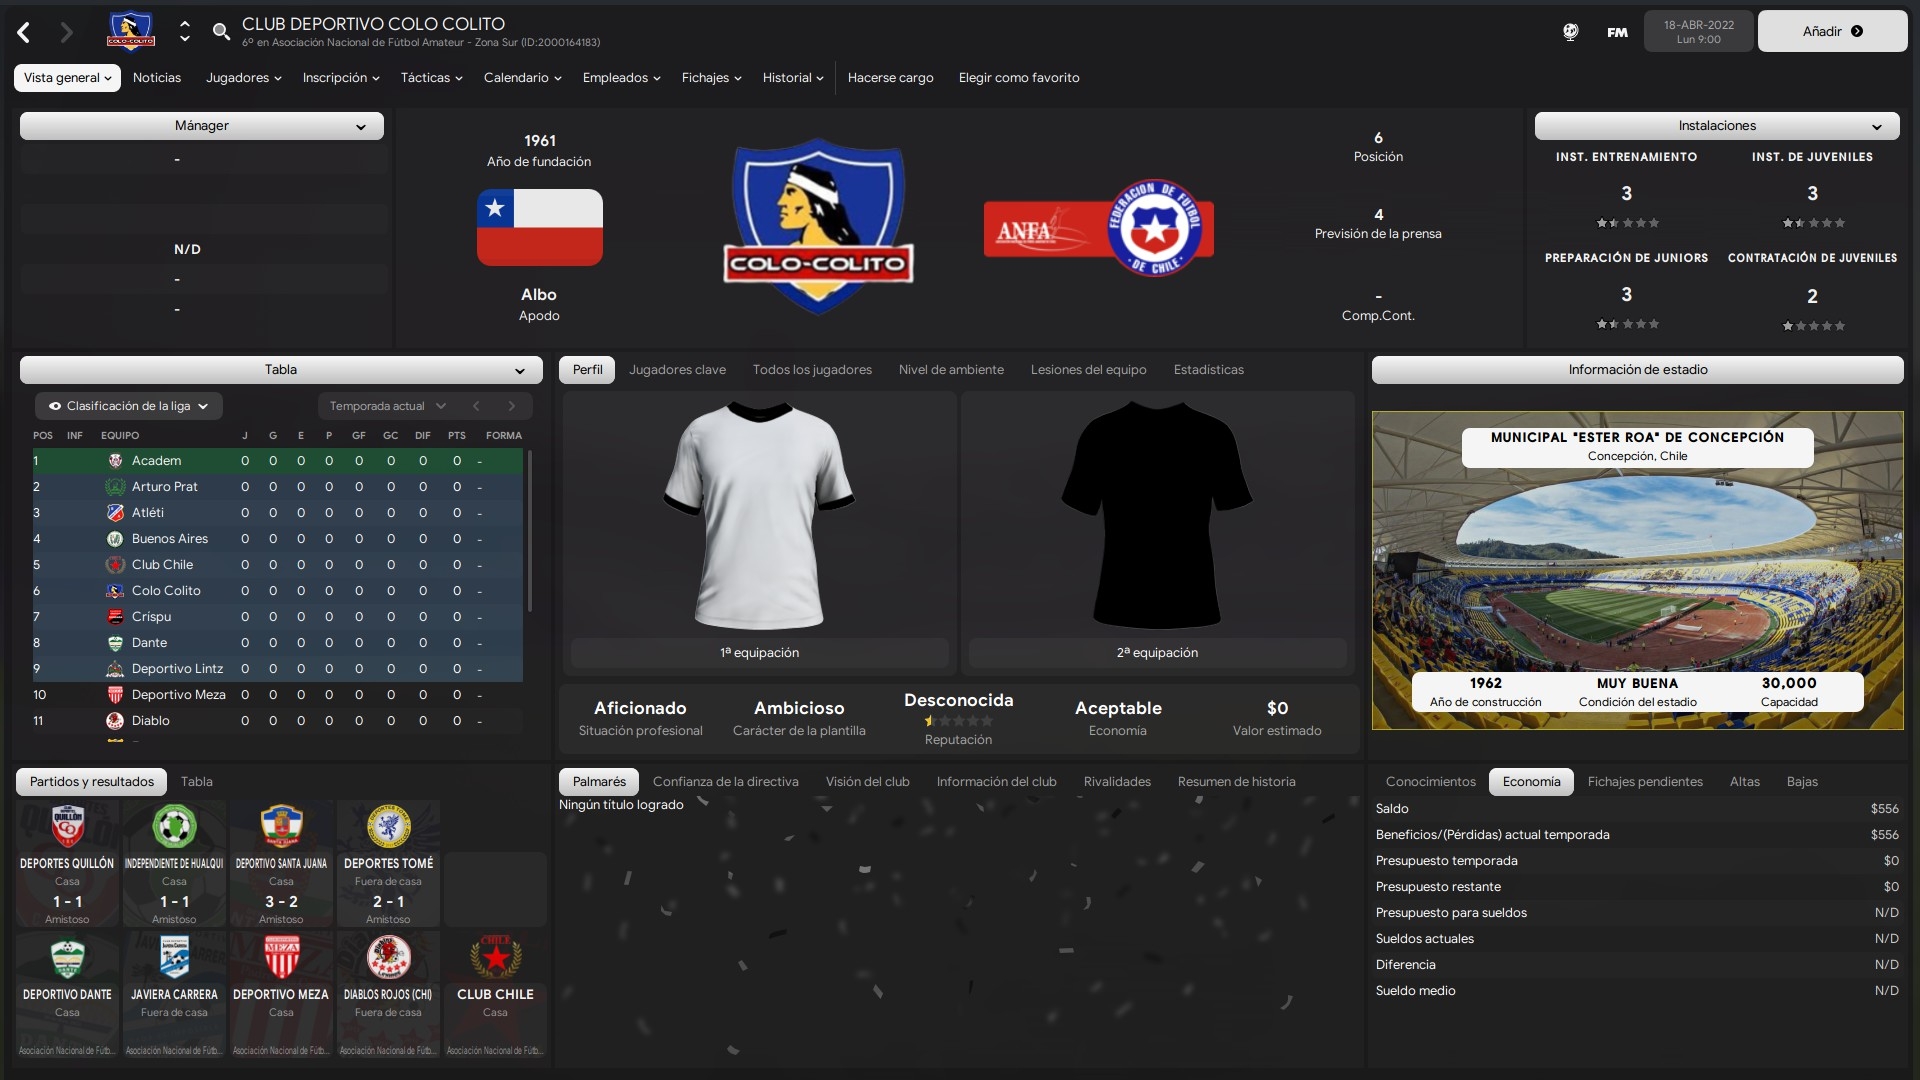
Task: Go forward with the right arrow icon
Action: coord(66,32)
